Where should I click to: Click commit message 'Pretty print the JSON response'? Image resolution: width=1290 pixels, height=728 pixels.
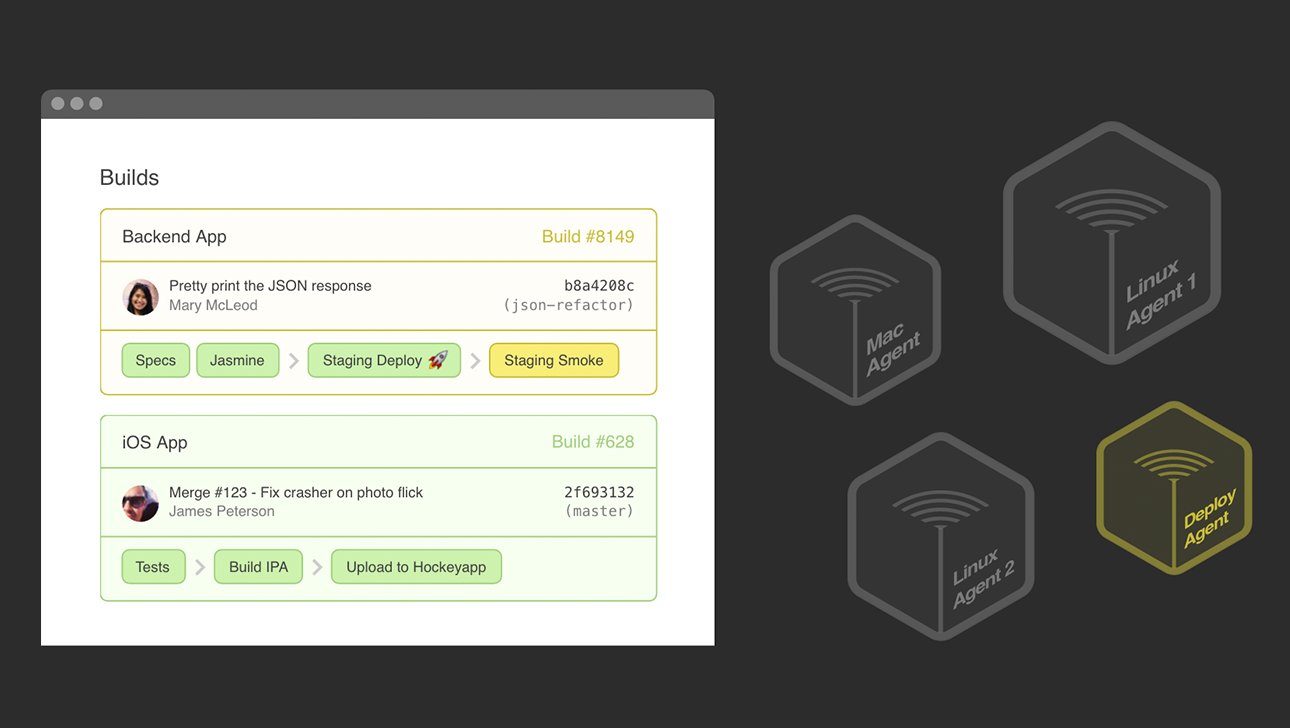click(x=270, y=286)
